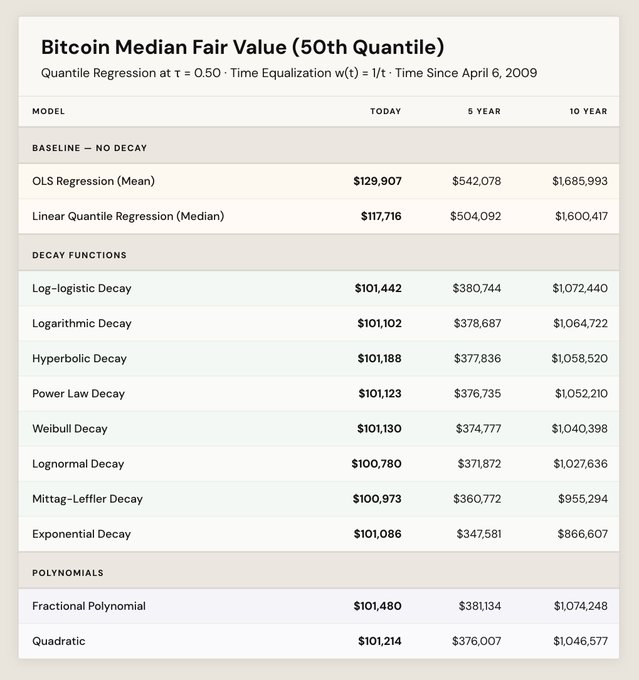Image resolution: width=639 pixels, height=680 pixels.
Task: Select the Mittag-Leffler Decay row label
Action: coord(87,499)
